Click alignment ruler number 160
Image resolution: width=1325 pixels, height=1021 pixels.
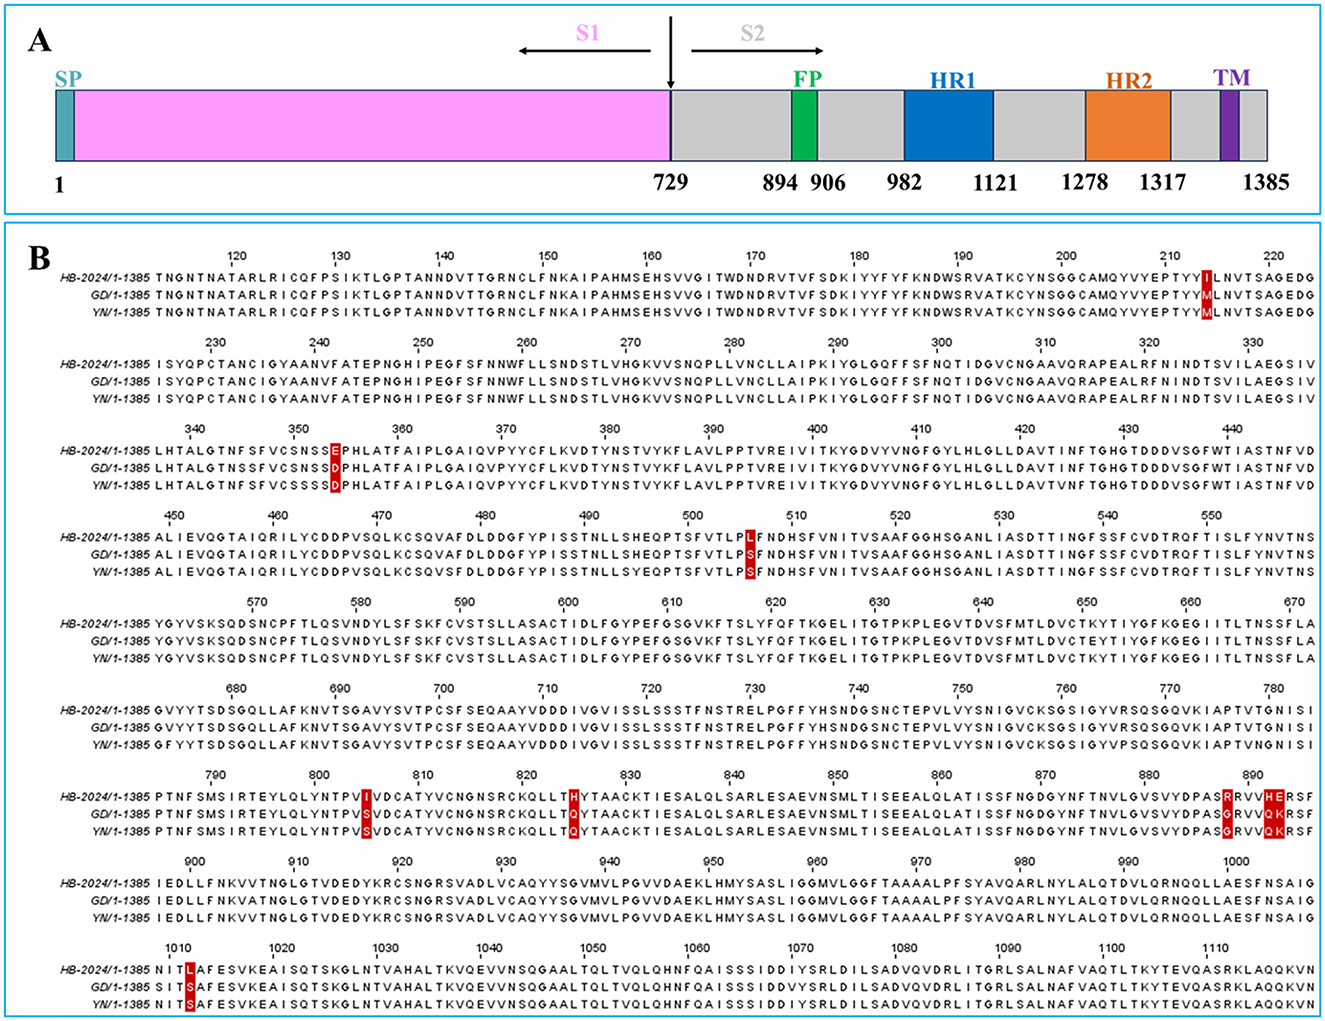pos(652,256)
